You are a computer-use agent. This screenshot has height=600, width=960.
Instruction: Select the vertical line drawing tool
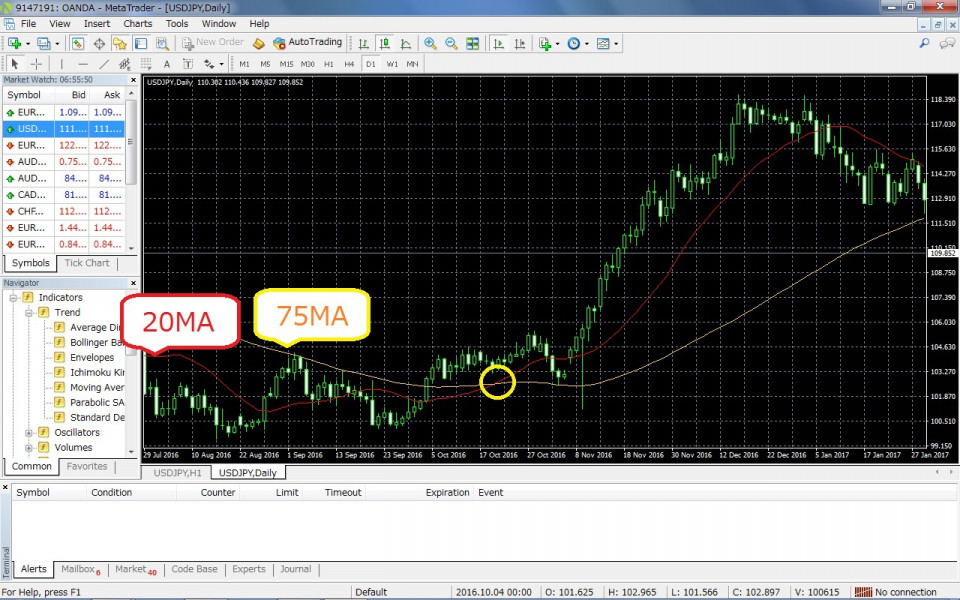(62, 64)
